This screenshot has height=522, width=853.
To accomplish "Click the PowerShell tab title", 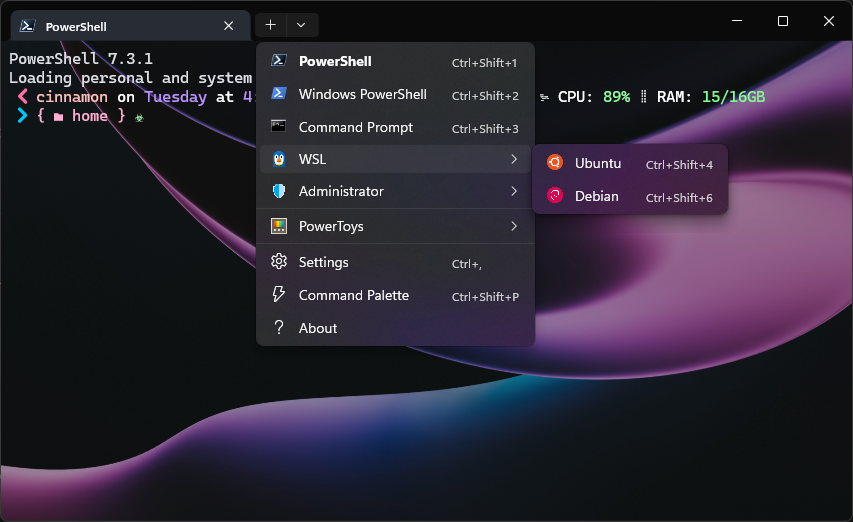I will tap(76, 27).
